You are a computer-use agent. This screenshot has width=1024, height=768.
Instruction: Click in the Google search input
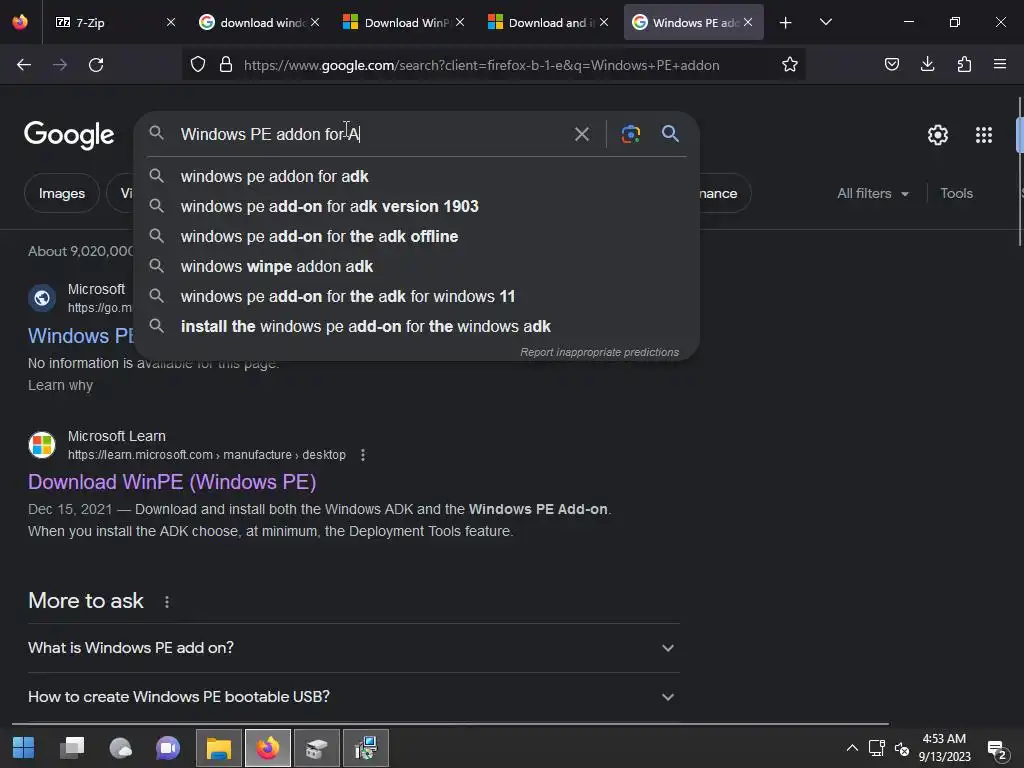click(x=372, y=135)
